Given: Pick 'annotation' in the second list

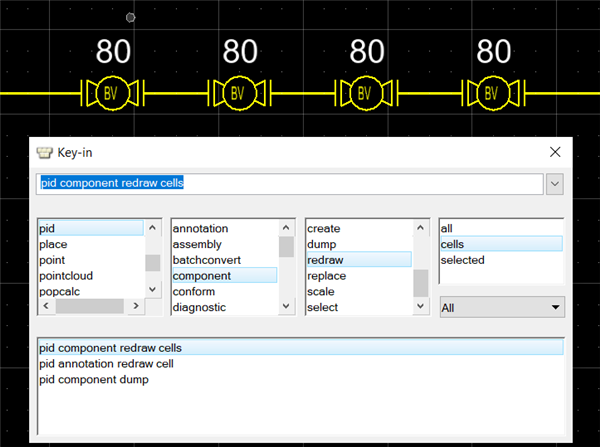Looking at the screenshot, I should pos(200,228).
